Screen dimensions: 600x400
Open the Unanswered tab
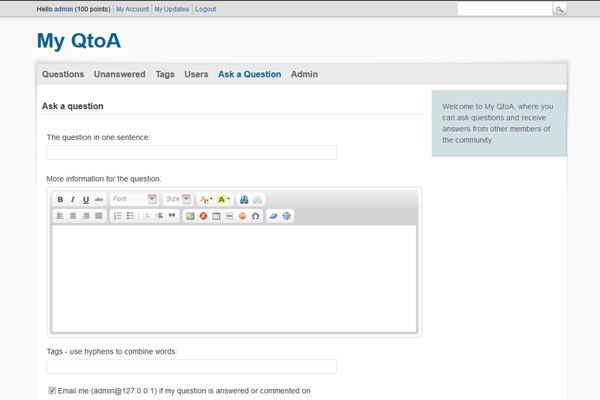119,74
